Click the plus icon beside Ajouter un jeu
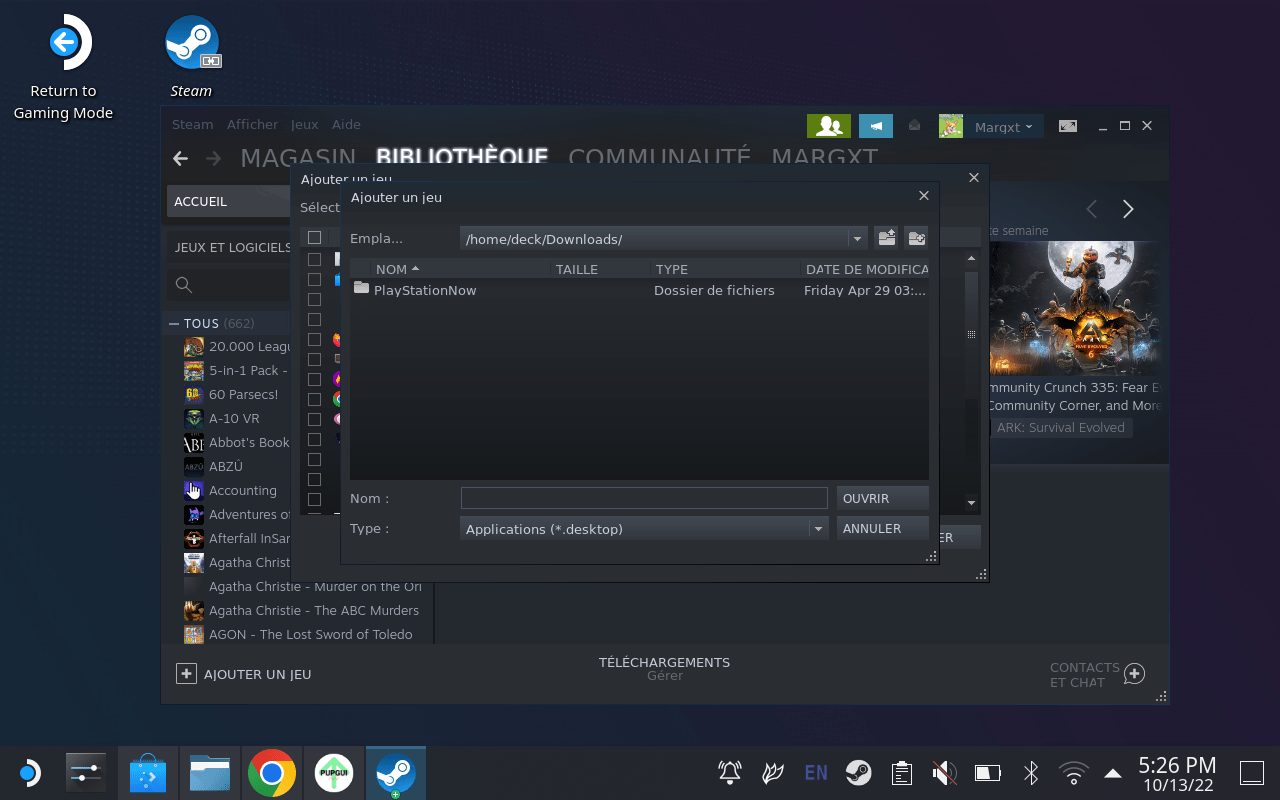This screenshot has width=1280, height=800. coord(186,674)
